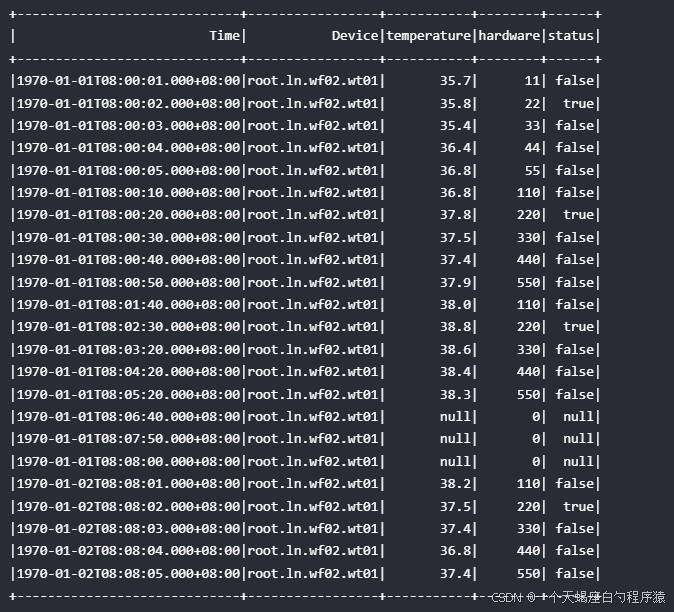Select the temperature value 38.2
The image size is (674, 612).
456,484
